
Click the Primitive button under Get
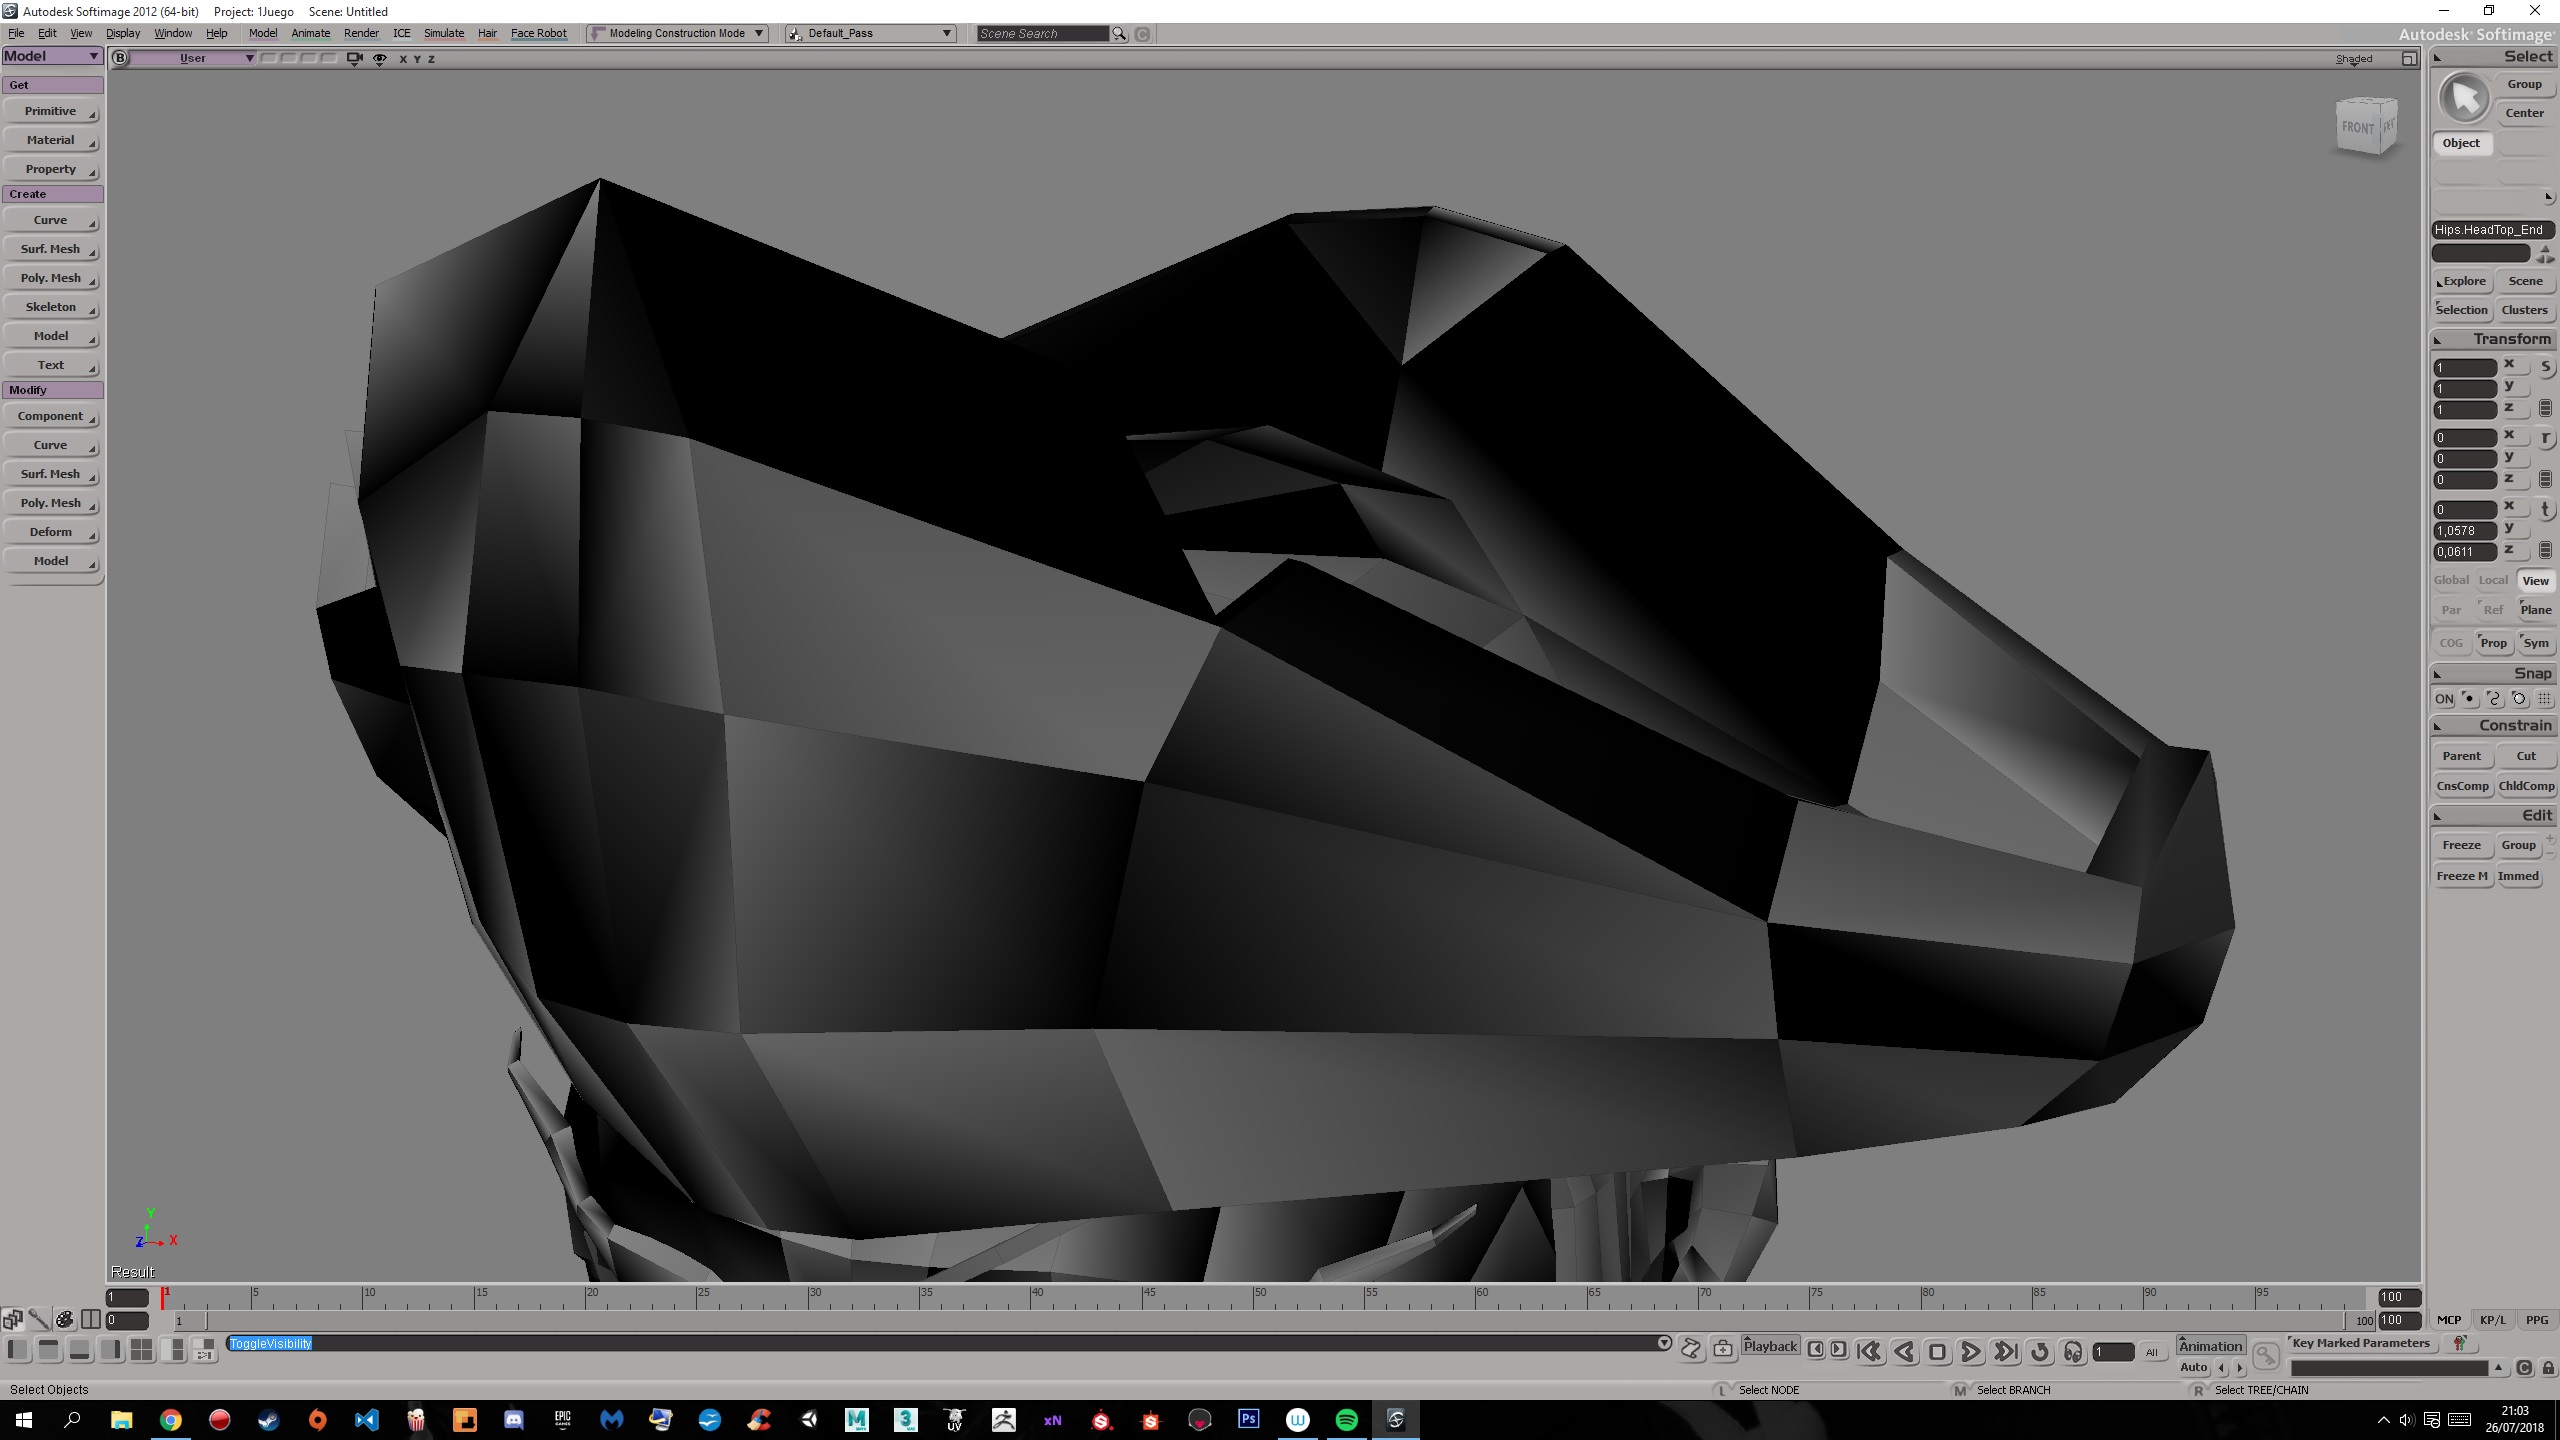pyautogui.click(x=51, y=111)
